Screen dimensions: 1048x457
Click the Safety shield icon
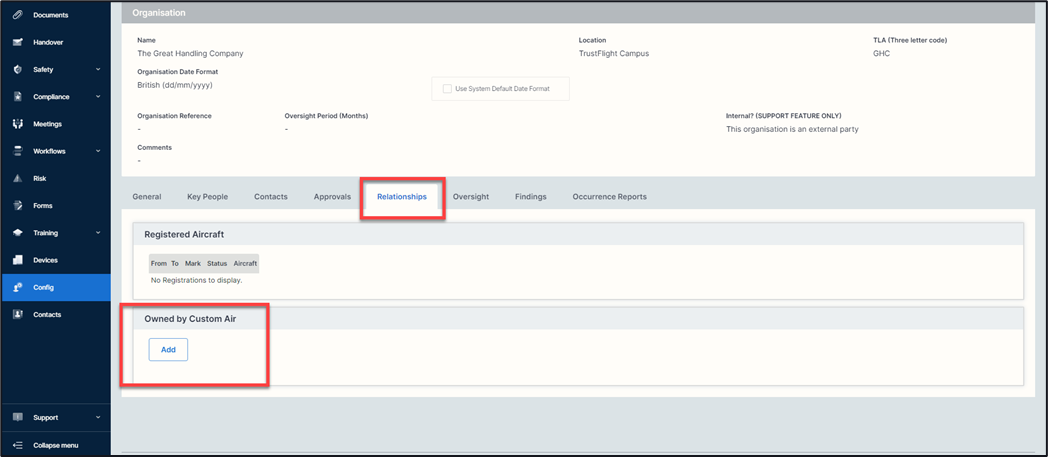pos(17,70)
